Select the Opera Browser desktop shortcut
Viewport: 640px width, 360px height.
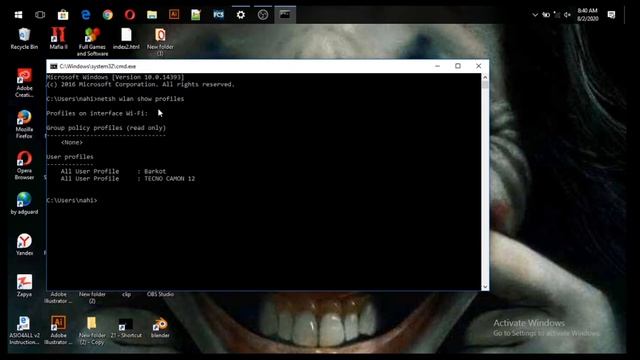click(24, 165)
